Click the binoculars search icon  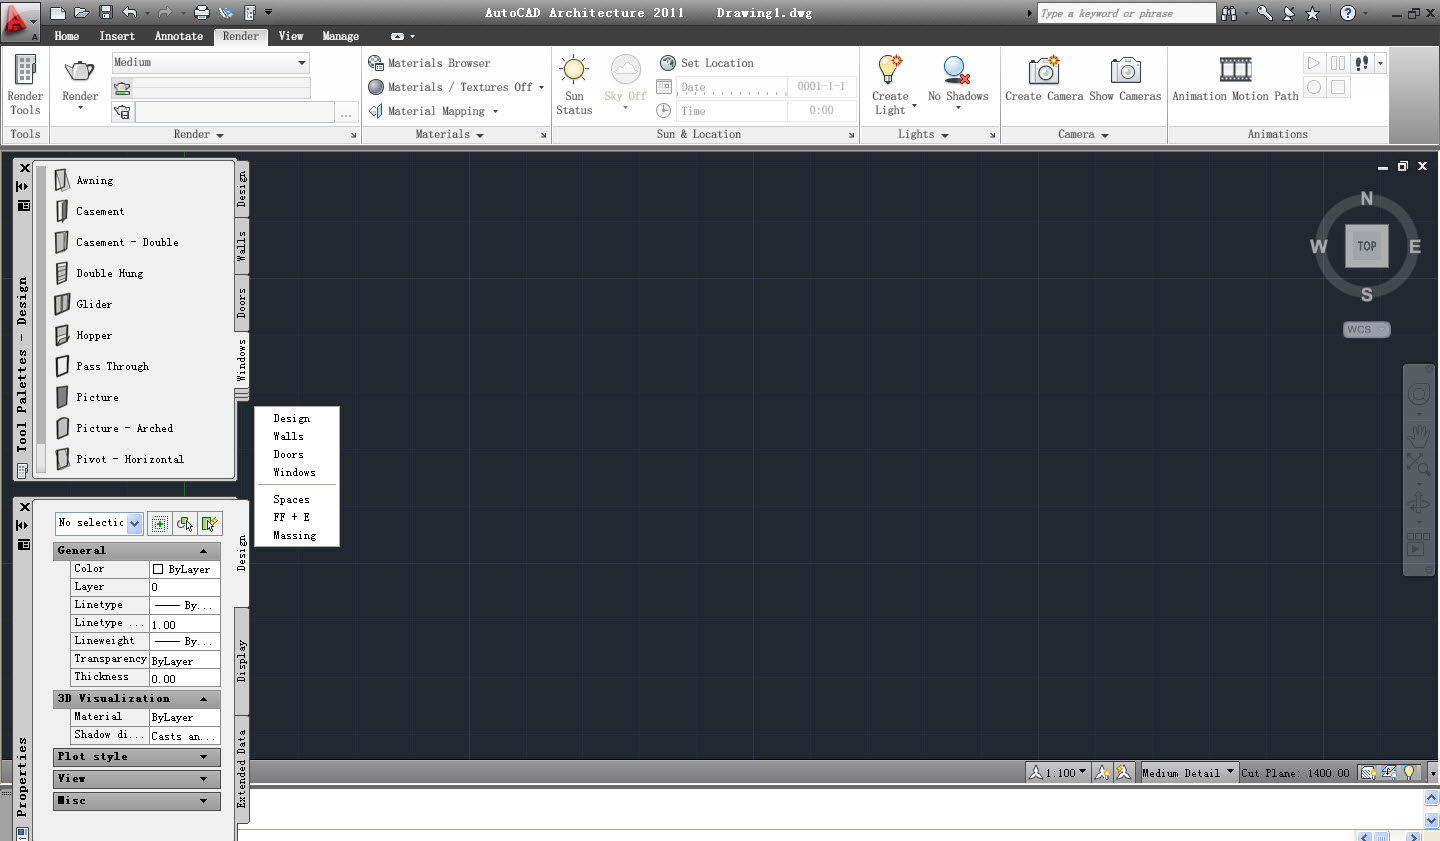(x=1229, y=13)
